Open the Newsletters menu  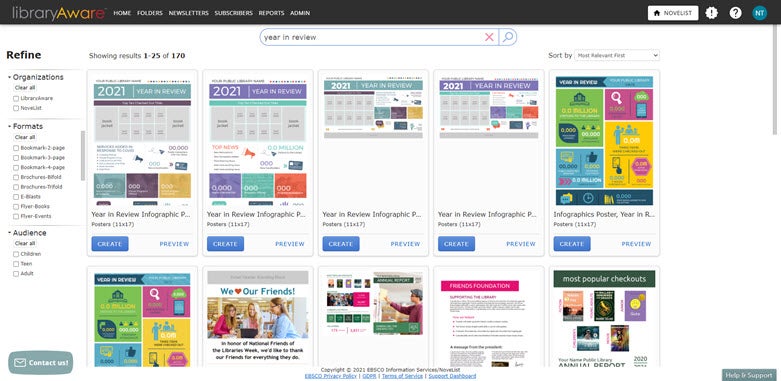click(189, 13)
